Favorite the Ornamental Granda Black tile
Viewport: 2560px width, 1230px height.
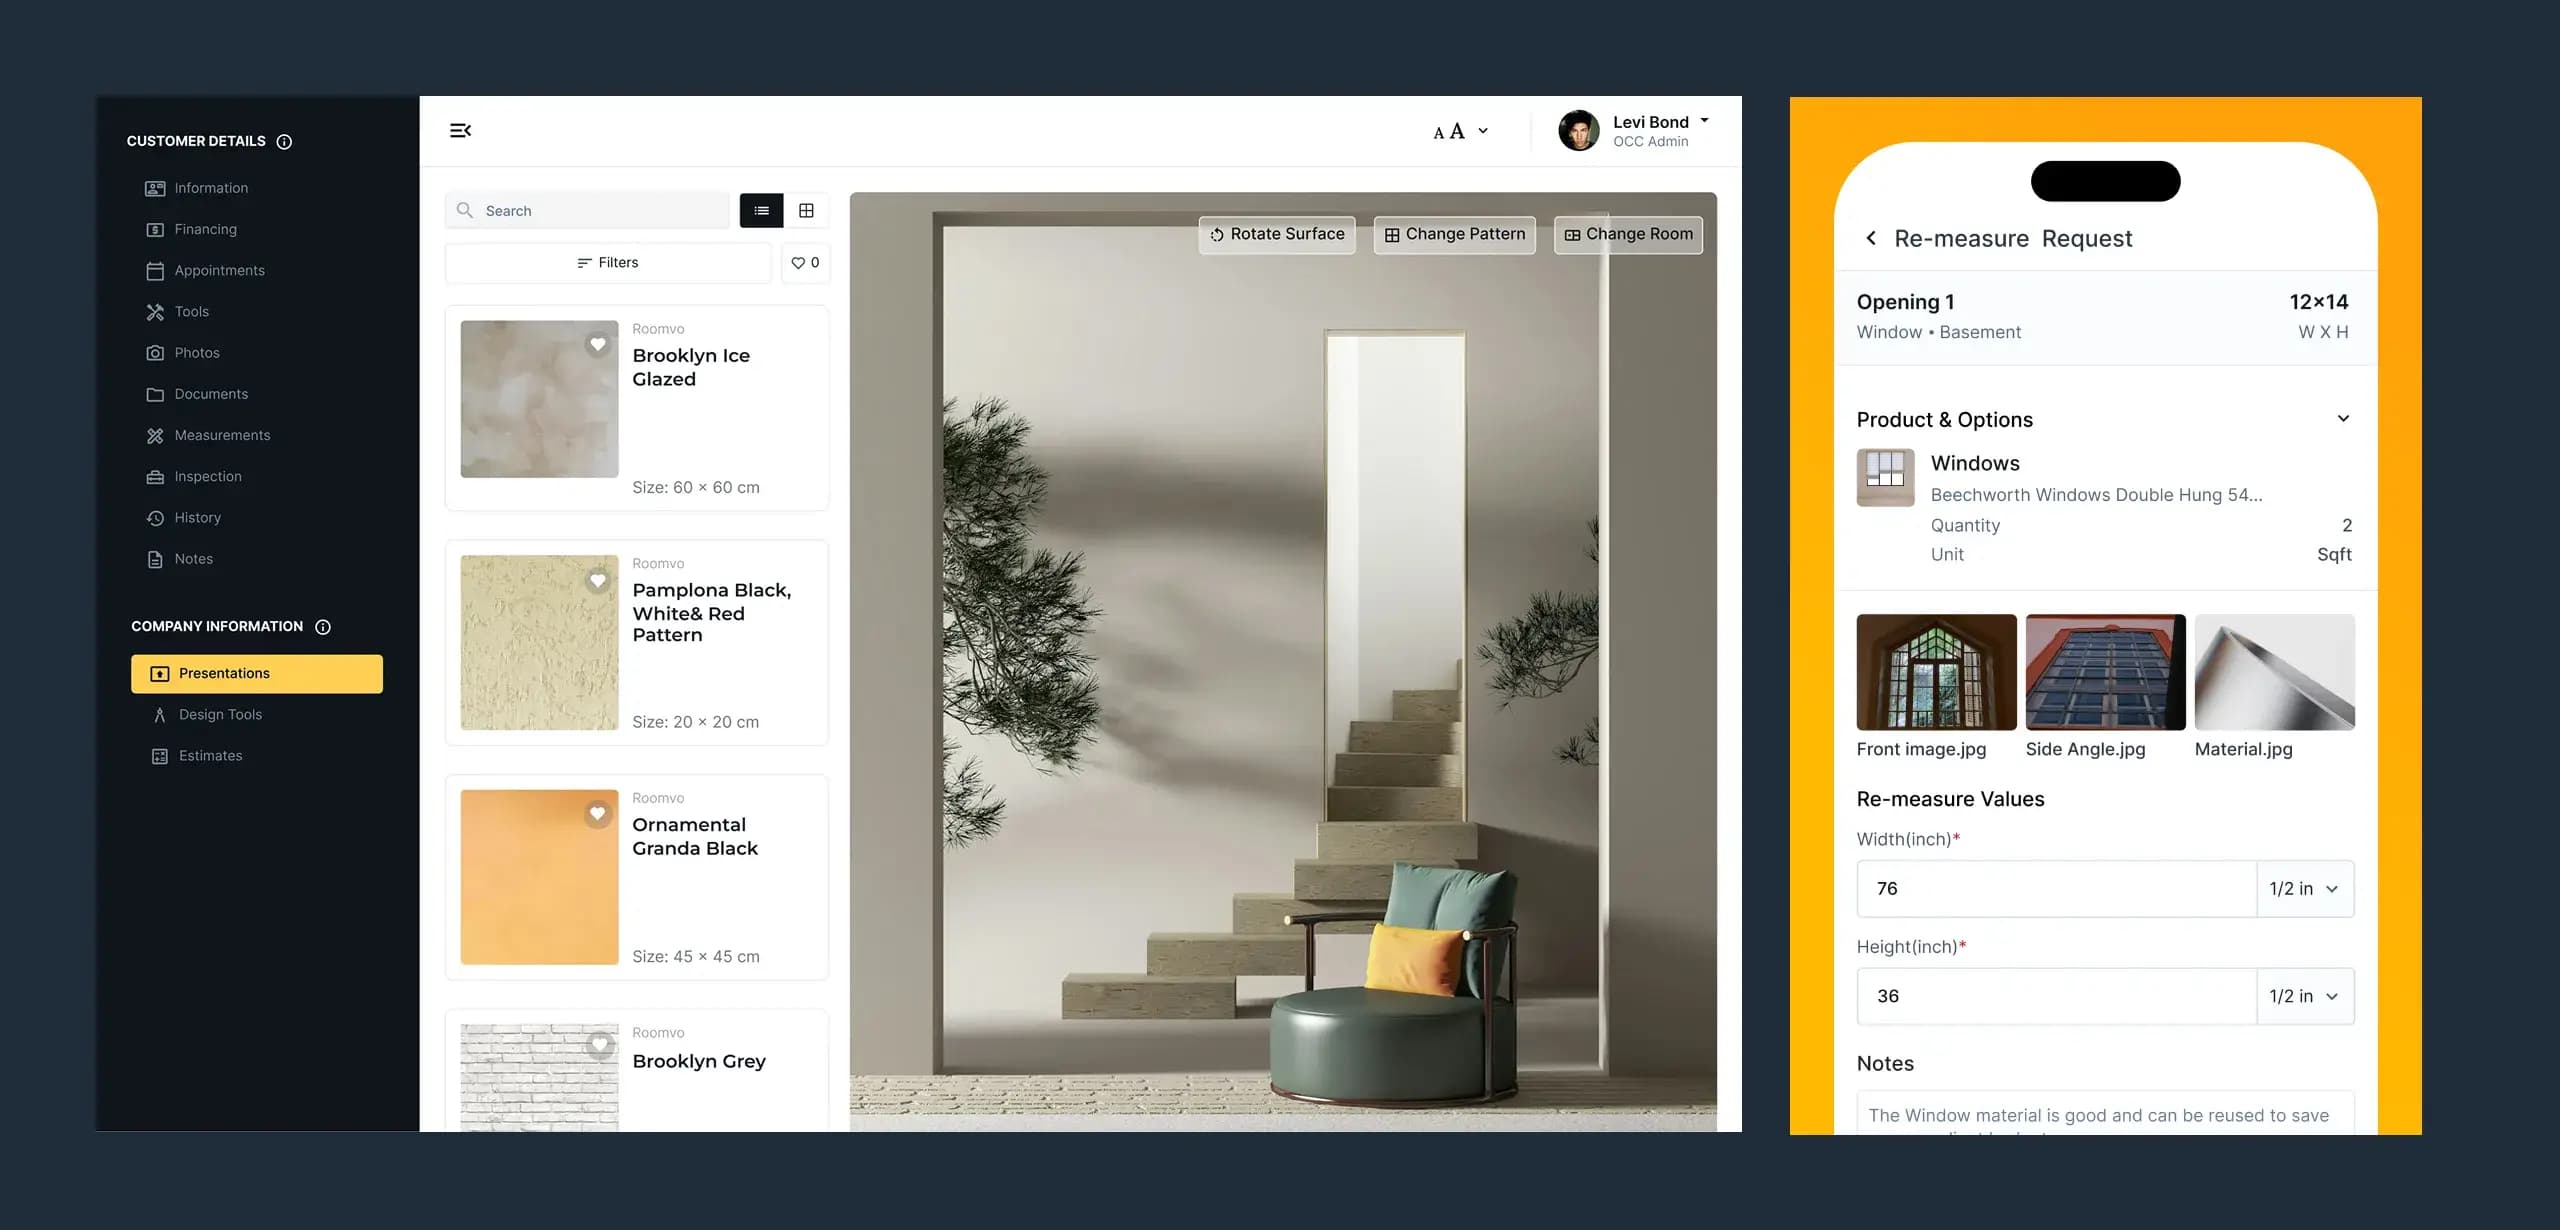coord(598,814)
